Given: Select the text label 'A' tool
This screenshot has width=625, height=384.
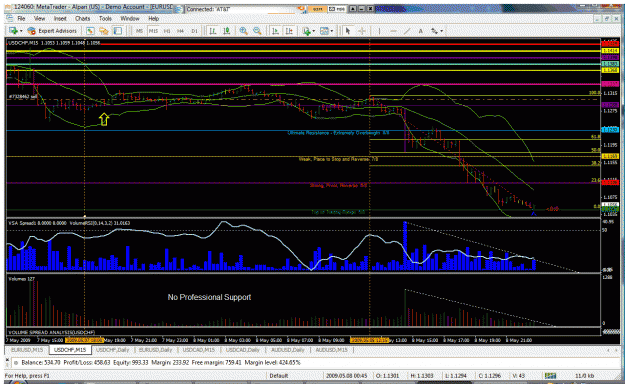Looking at the screenshot, I should [421, 31].
